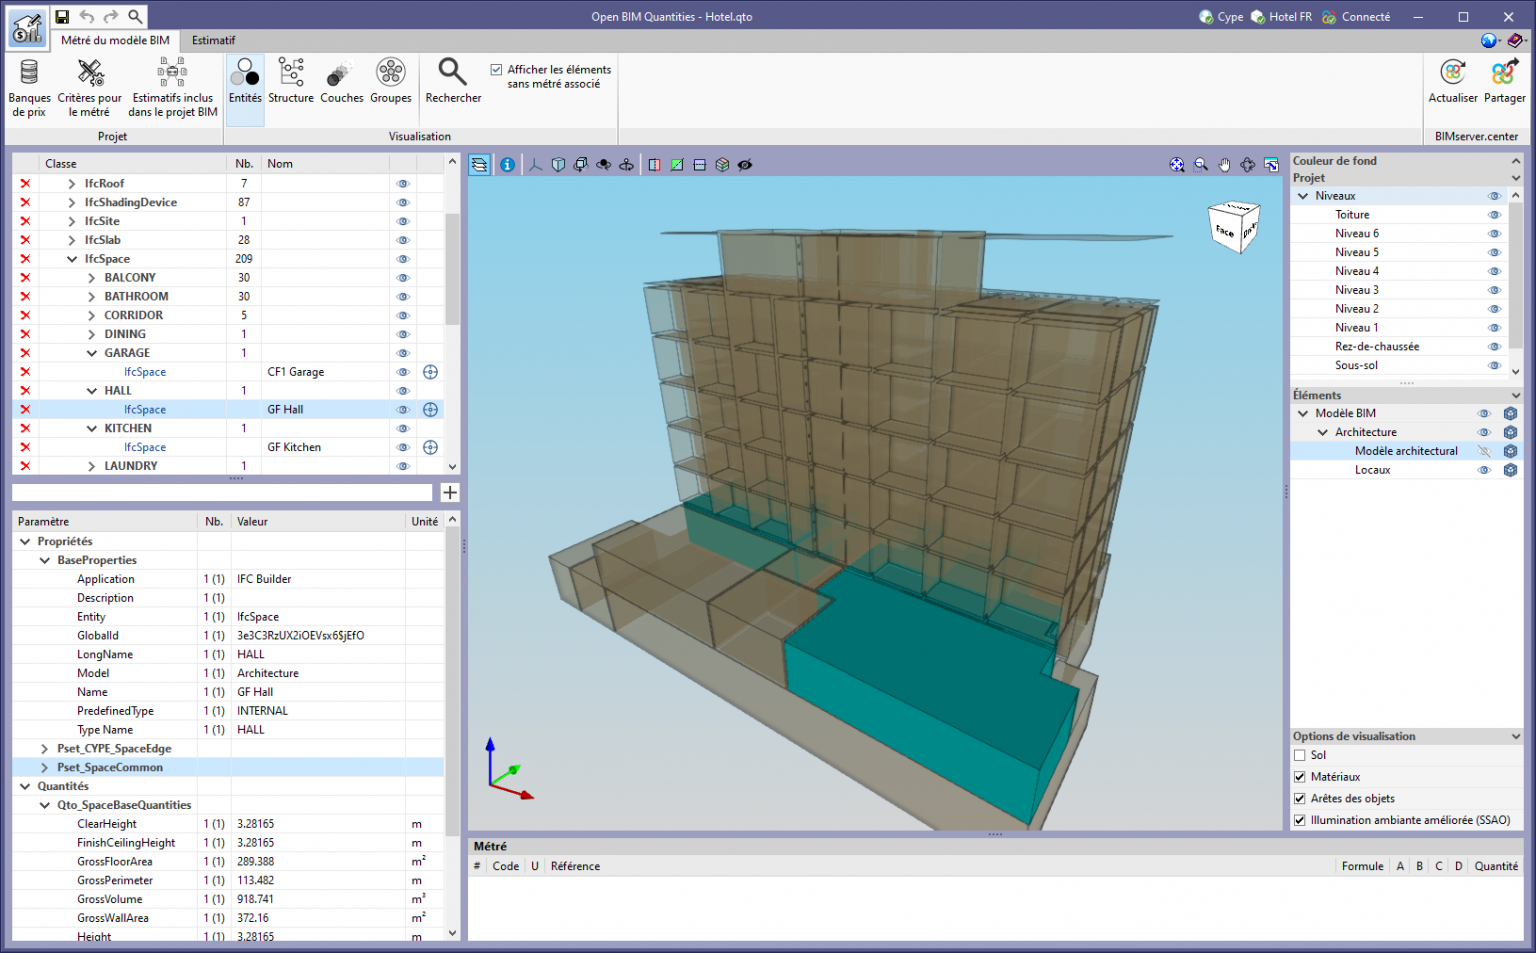Open the Couches visualization mode

(342, 82)
